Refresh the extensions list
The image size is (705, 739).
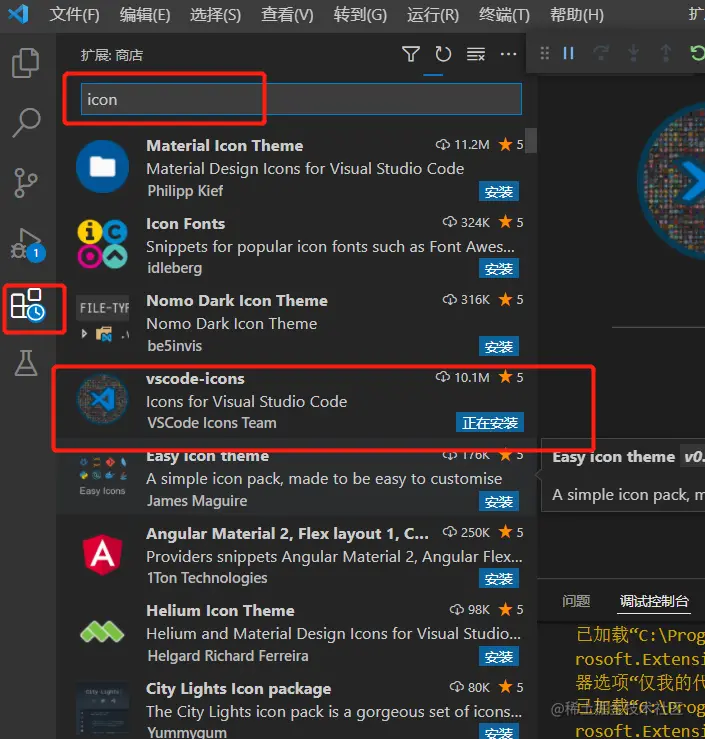pos(443,54)
